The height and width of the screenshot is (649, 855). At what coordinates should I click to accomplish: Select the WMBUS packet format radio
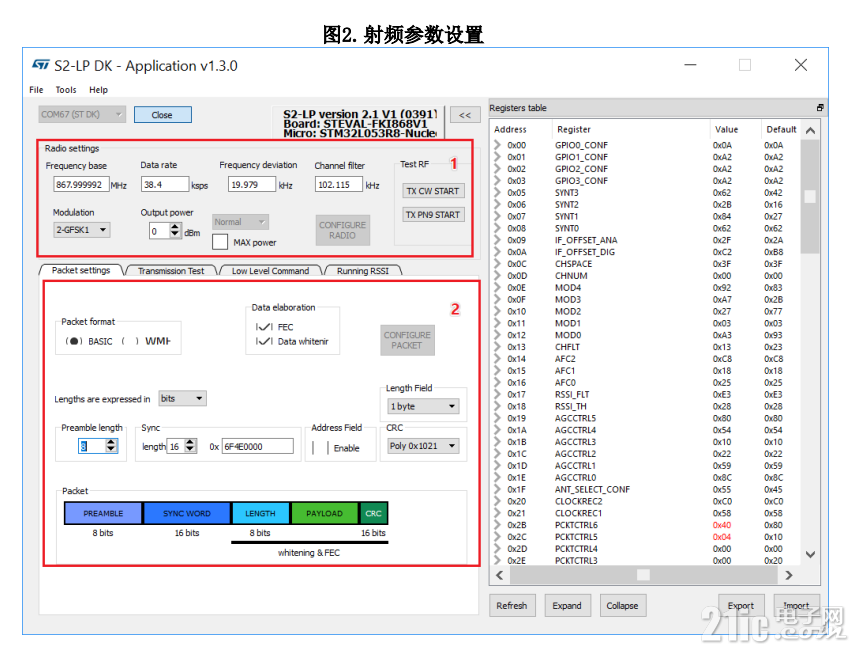[130, 341]
